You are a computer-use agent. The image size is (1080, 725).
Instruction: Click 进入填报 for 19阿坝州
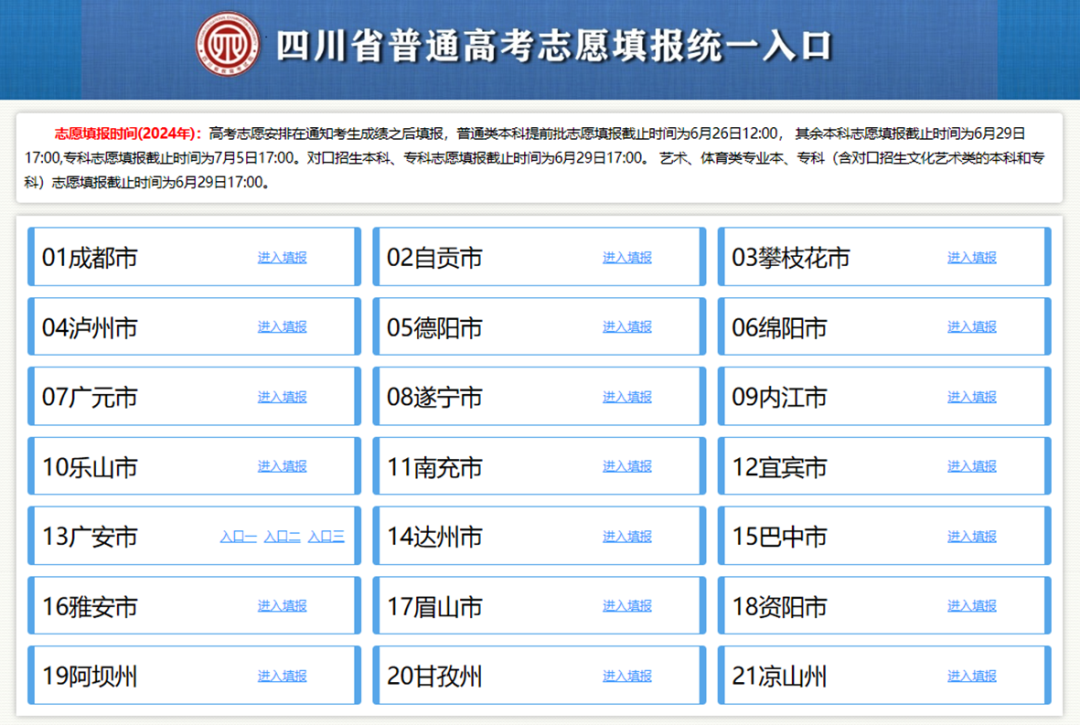(281, 675)
